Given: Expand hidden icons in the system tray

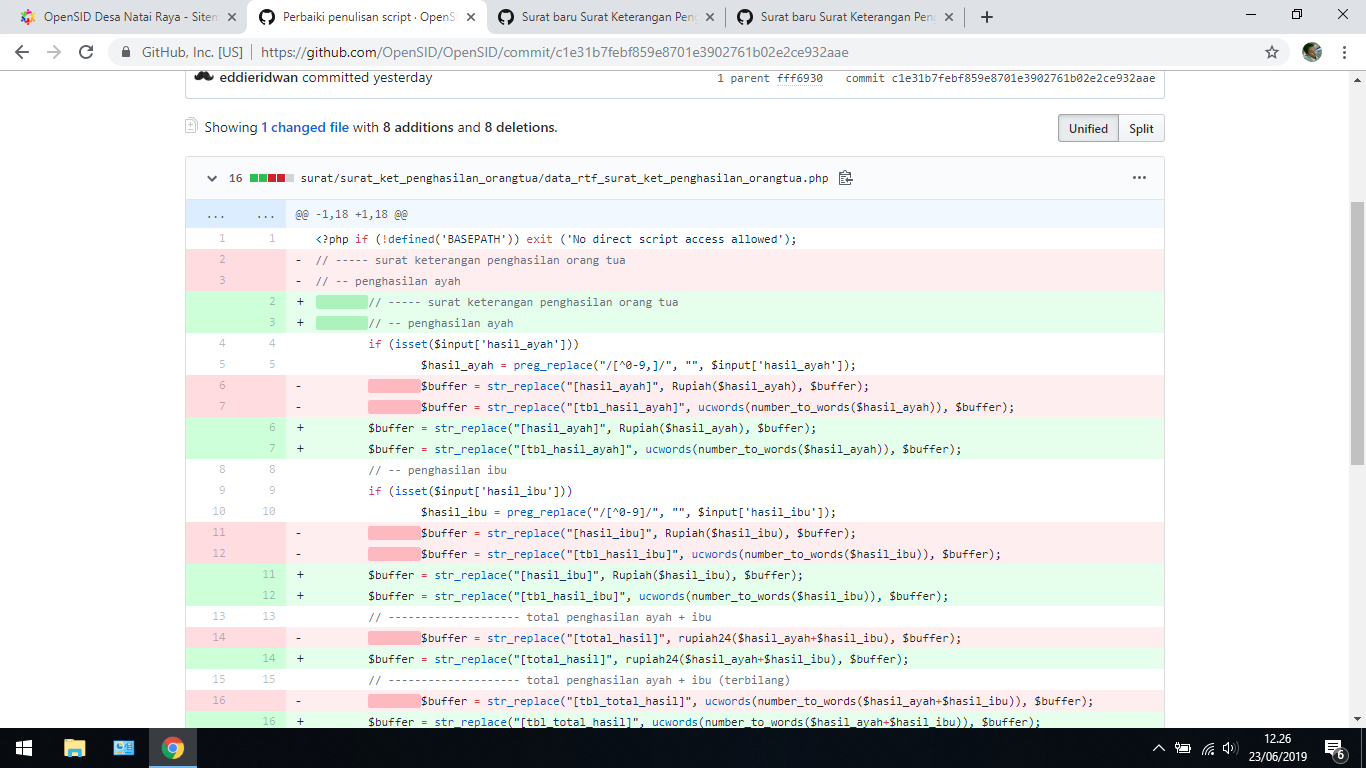Looking at the screenshot, I should coord(1159,747).
